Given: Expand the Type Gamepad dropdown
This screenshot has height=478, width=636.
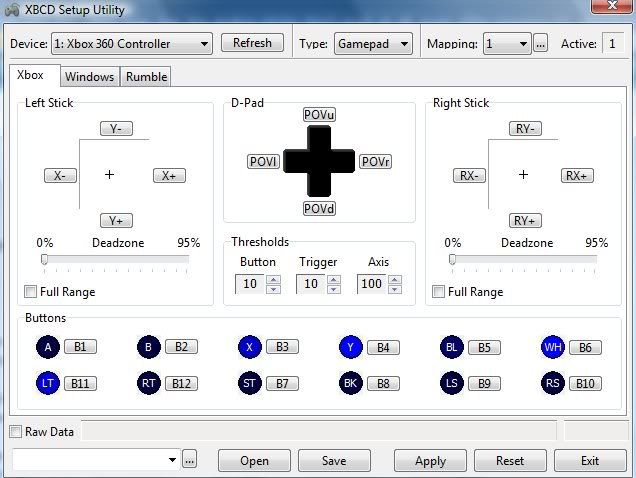Looking at the screenshot, I should [x=404, y=44].
